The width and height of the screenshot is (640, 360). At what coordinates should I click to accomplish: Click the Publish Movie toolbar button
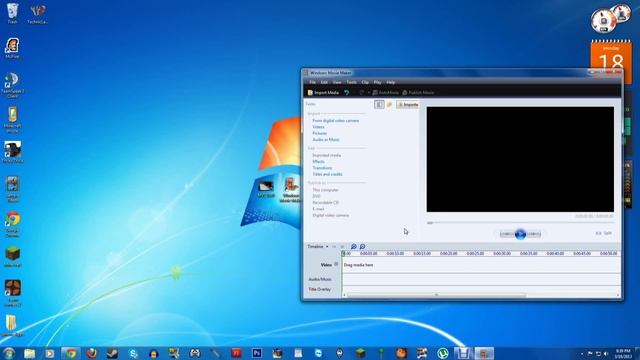click(x=418, y=93)
